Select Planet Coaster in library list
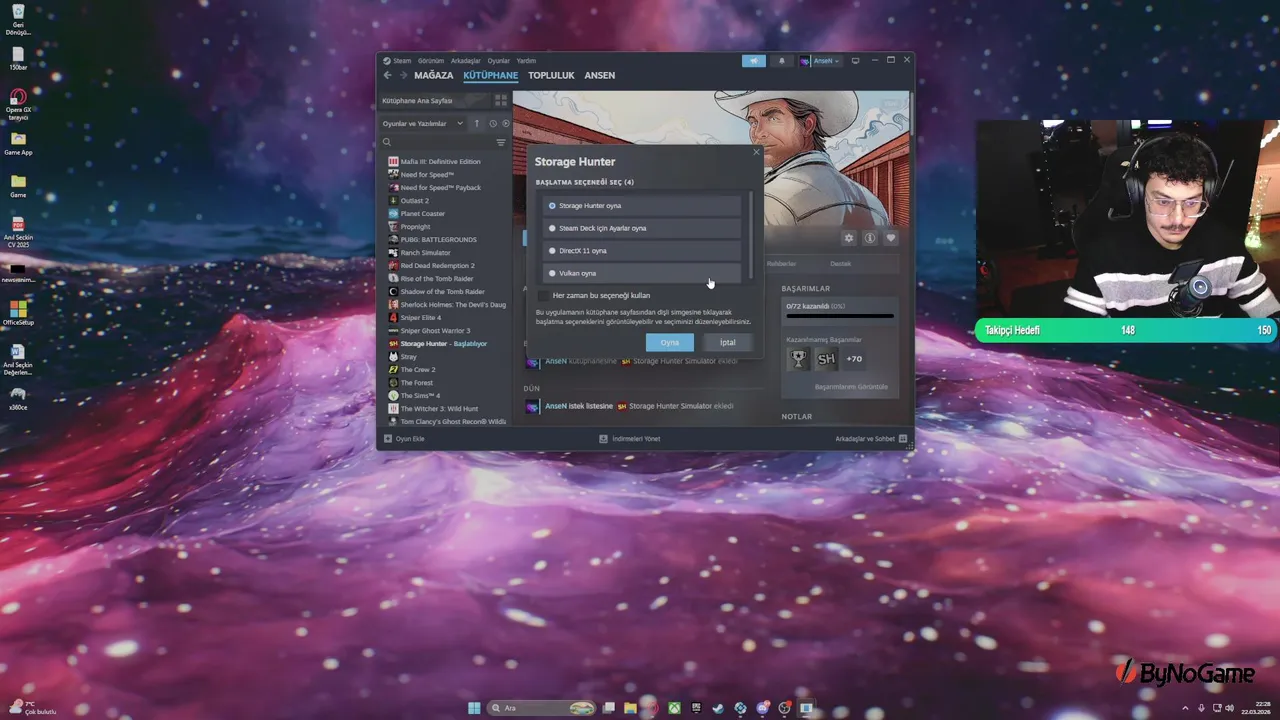Viewport: 1280px width, 720px height. (423, 213)
